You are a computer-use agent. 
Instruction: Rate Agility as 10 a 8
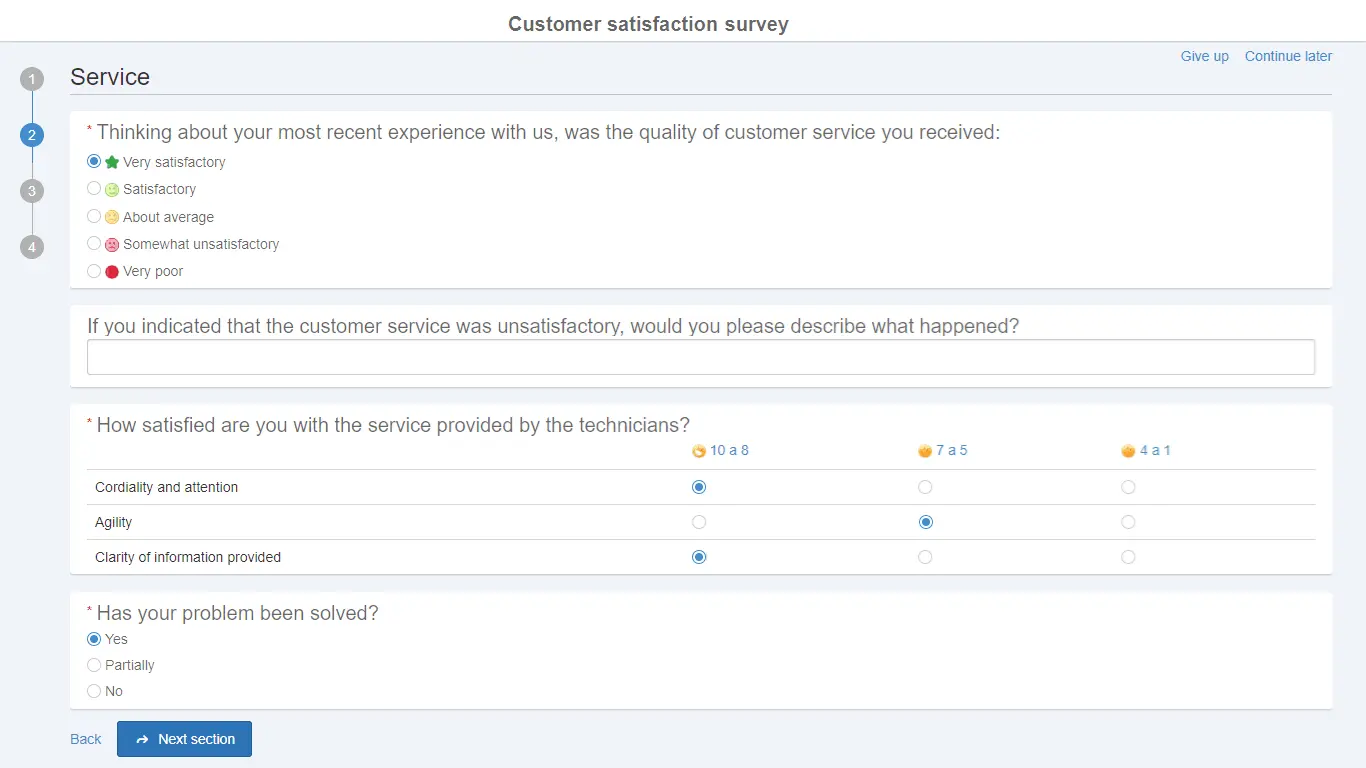[x=698, y=521]
